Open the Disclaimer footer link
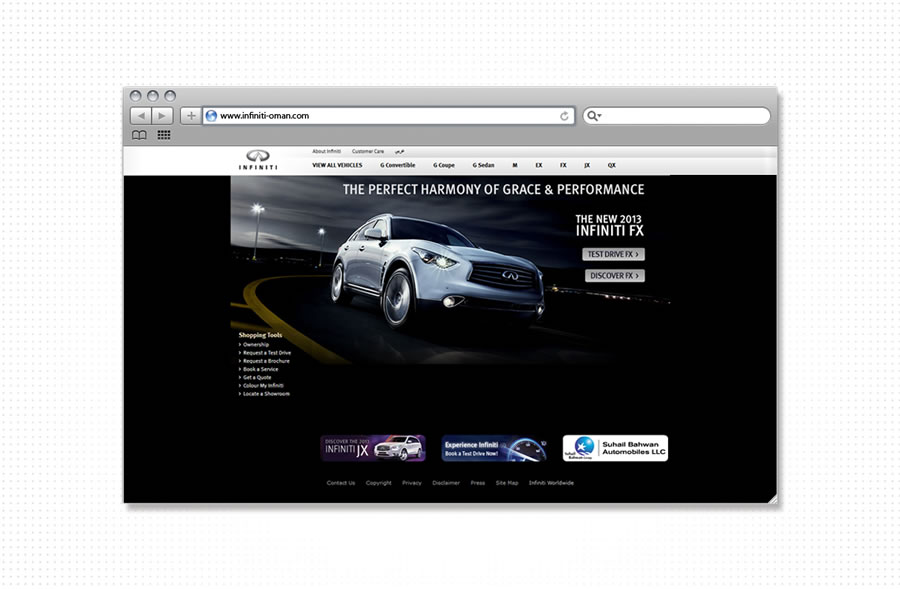The height and width of the screenshot is (589, 900). 446,483
